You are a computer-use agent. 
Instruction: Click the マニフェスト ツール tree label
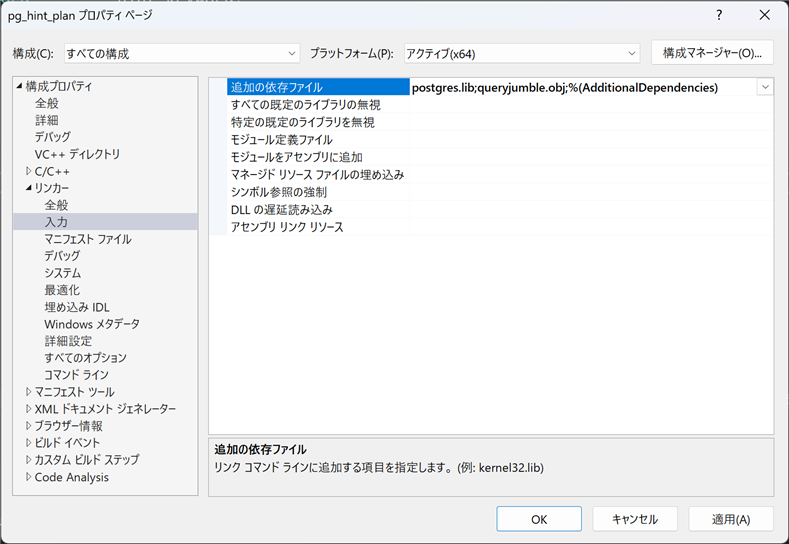(74, 392)
